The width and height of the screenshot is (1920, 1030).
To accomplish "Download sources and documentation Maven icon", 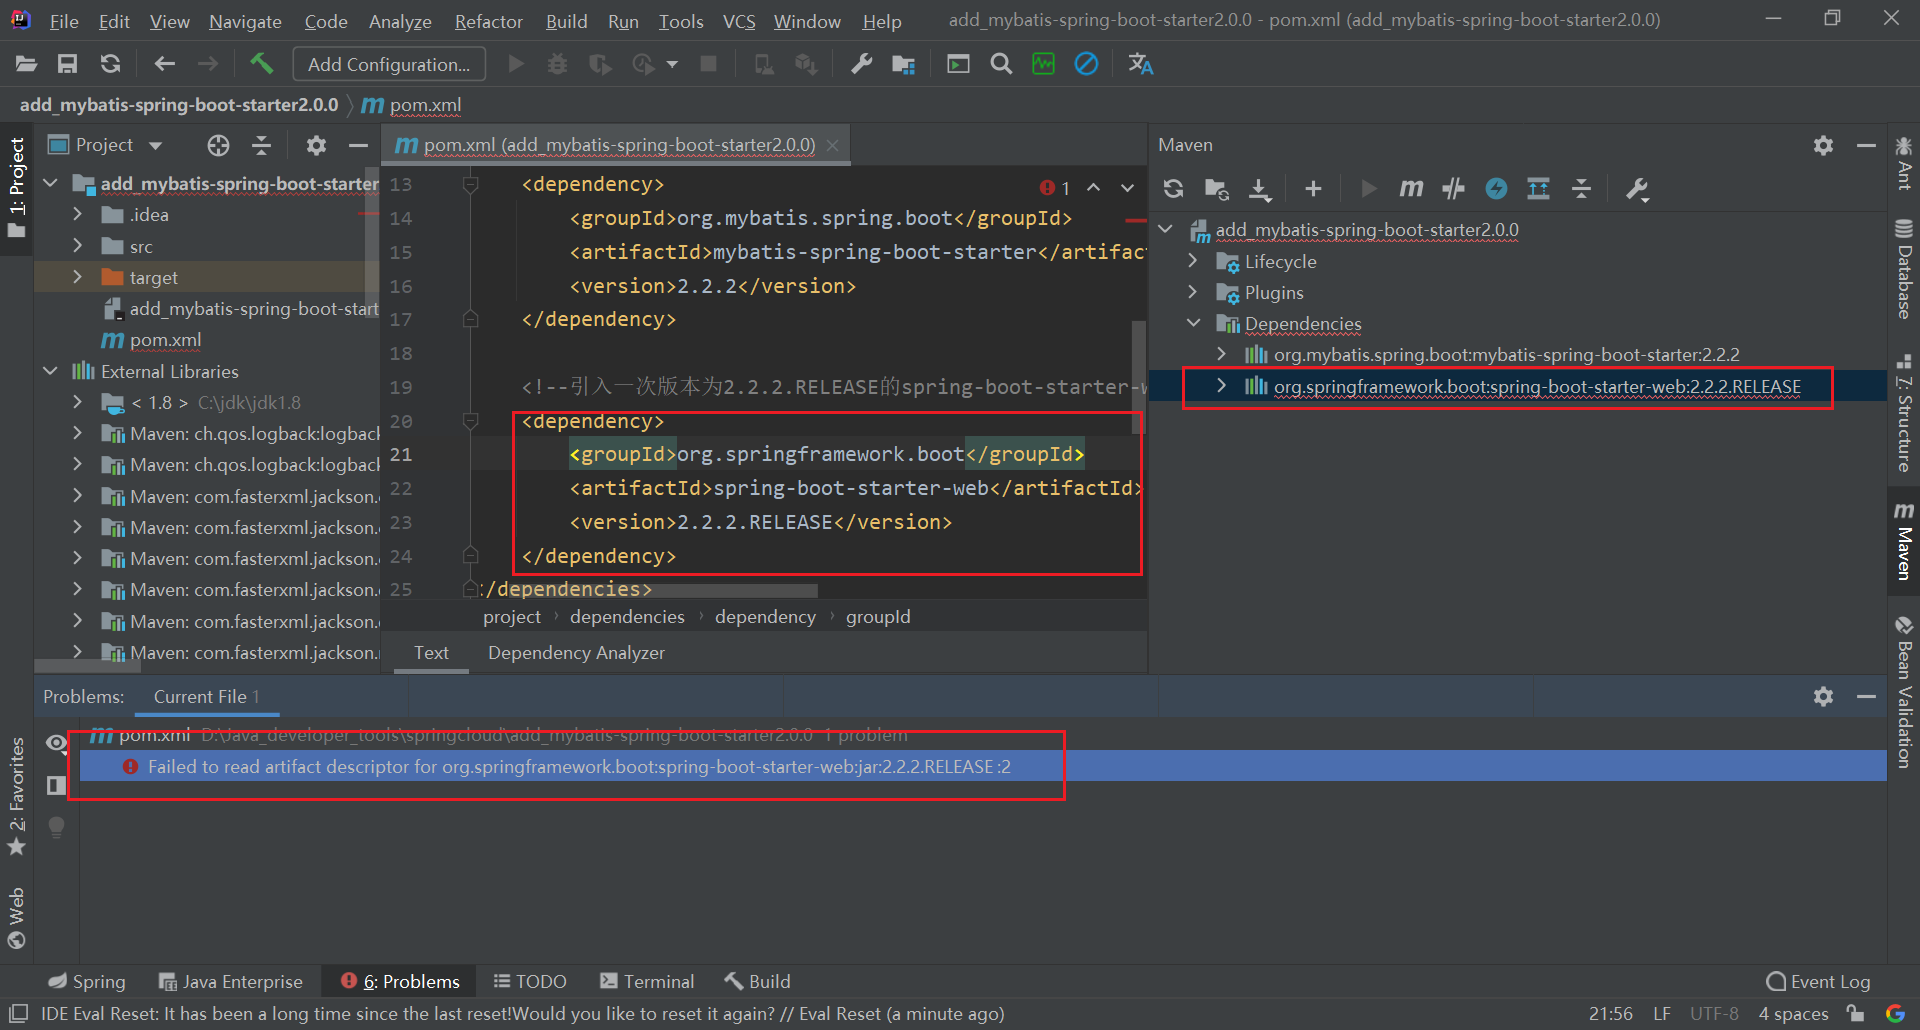I will coord(1260,189).
